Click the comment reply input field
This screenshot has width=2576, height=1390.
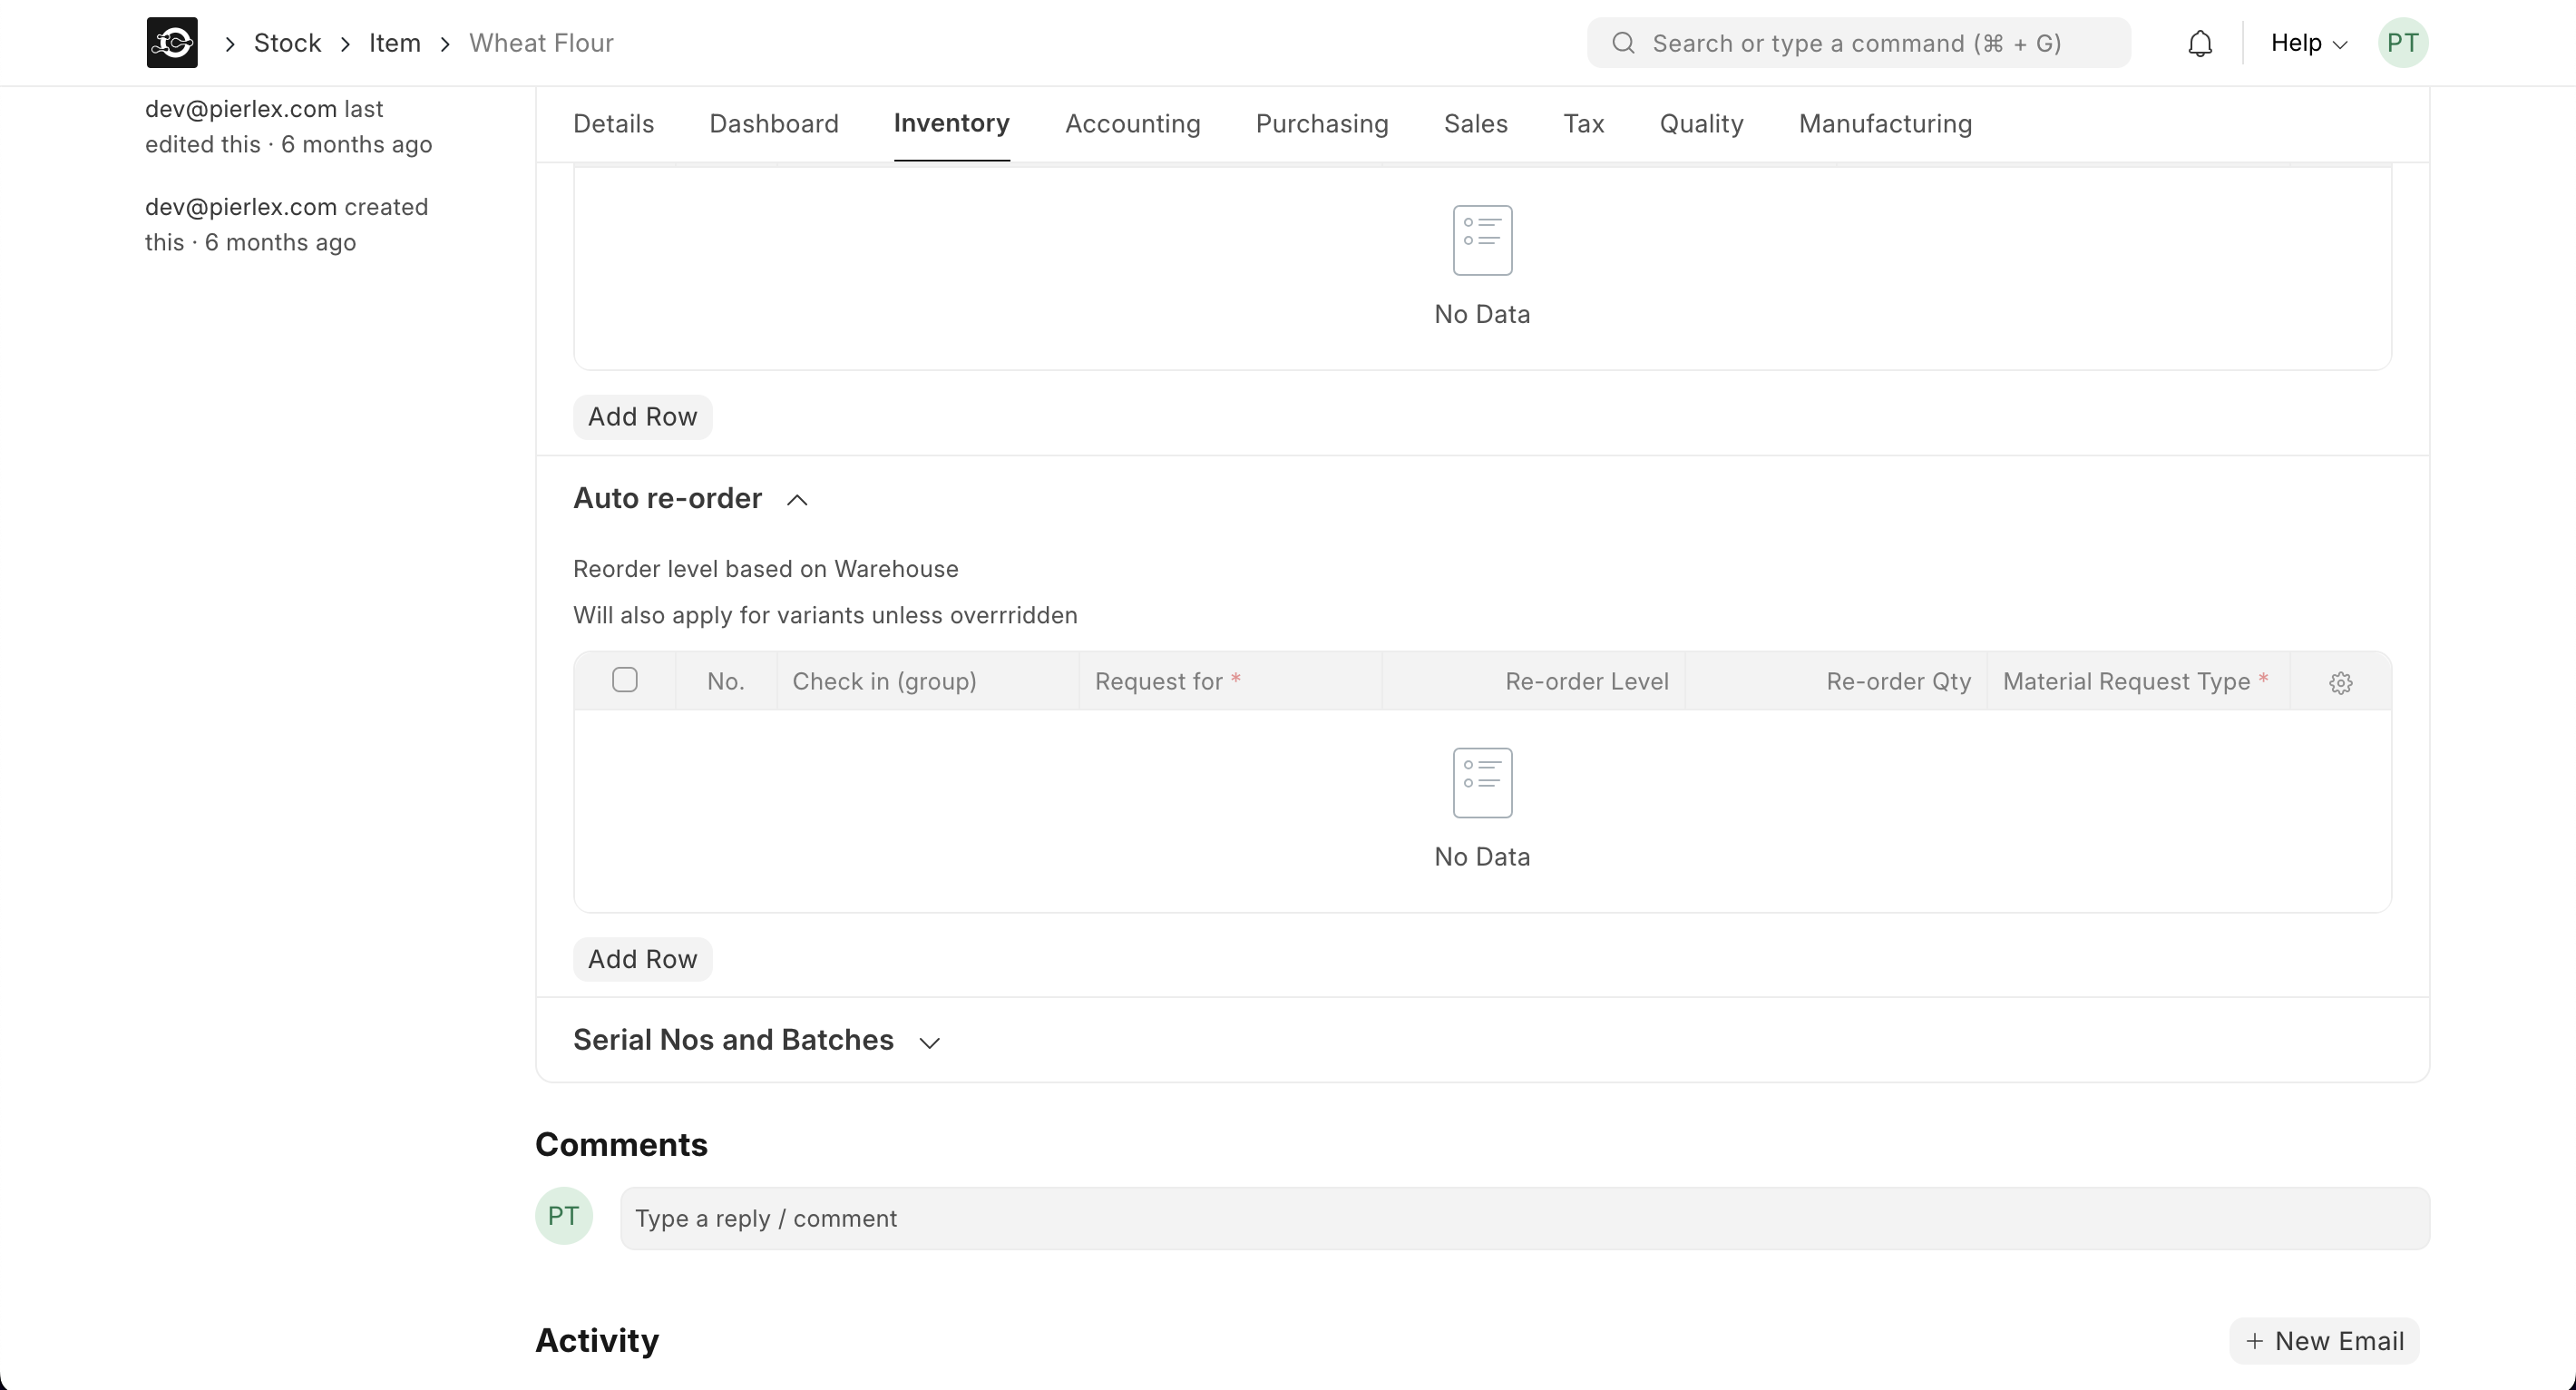point(1524,1218)
